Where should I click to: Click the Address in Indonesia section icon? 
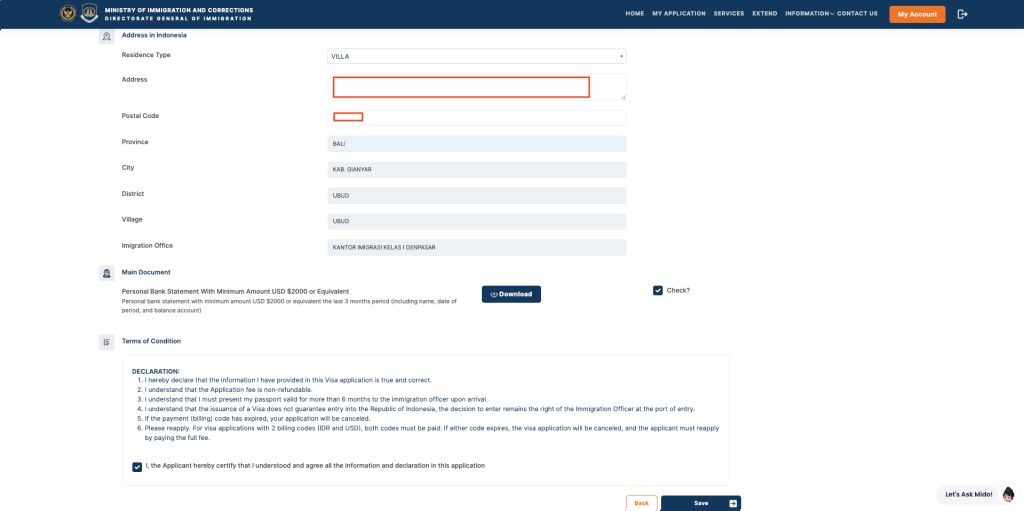(106, 36)
